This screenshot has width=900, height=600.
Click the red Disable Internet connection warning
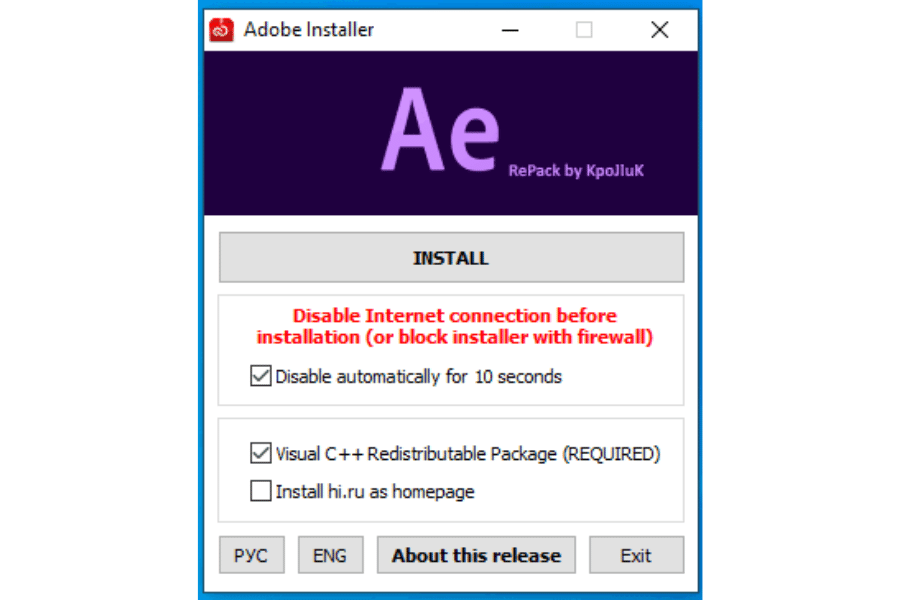point(454,327)
